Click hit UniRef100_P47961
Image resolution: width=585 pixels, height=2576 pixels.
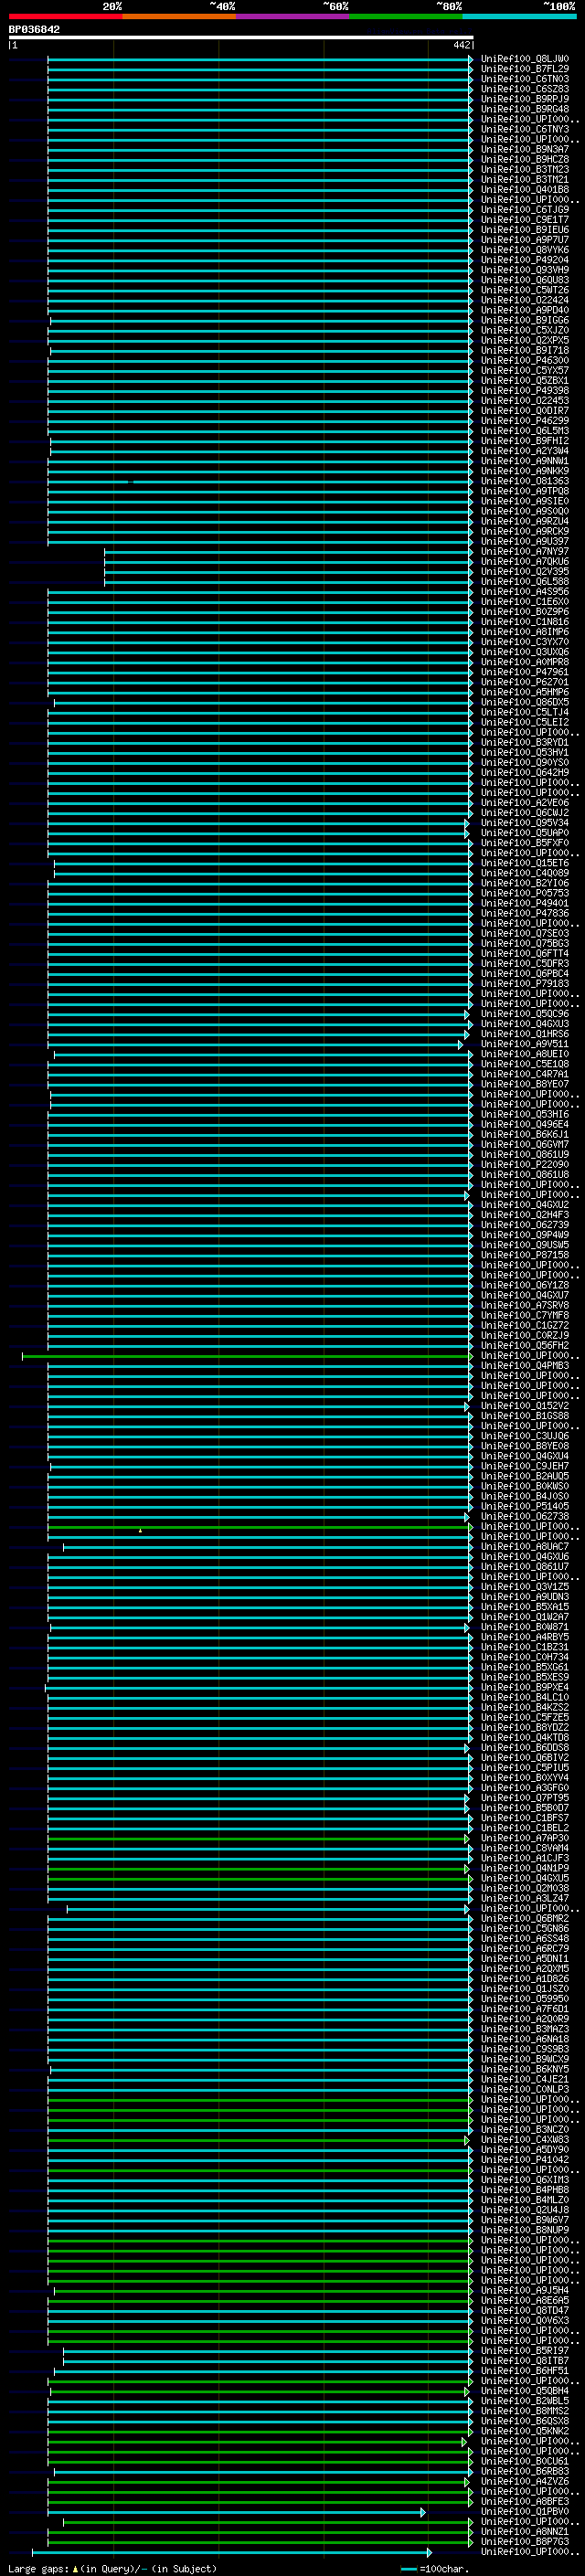pyautogui.click(x=524, y=672)
